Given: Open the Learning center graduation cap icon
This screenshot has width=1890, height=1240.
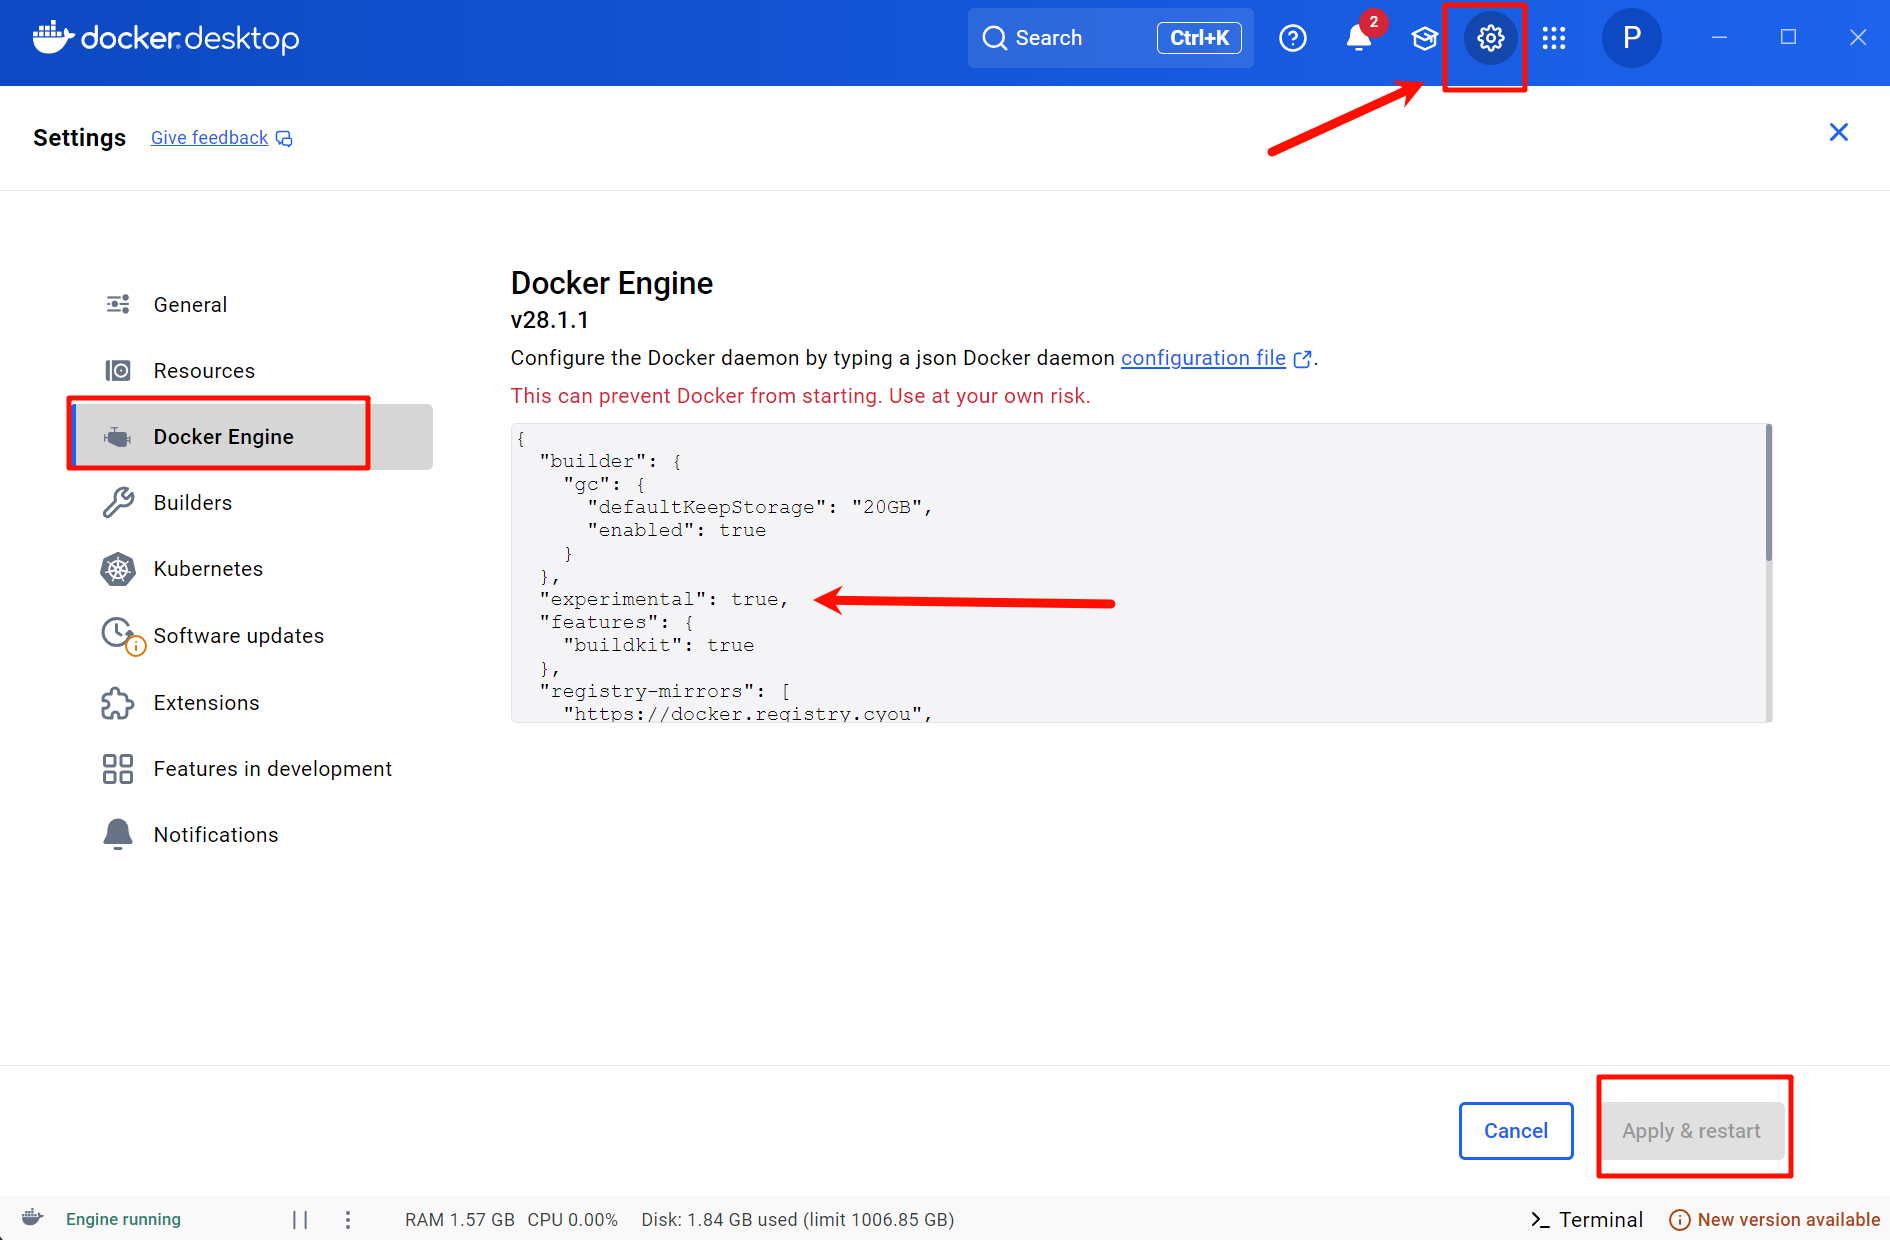Looking at the screenshot, I should click(x=1424, y=38).
